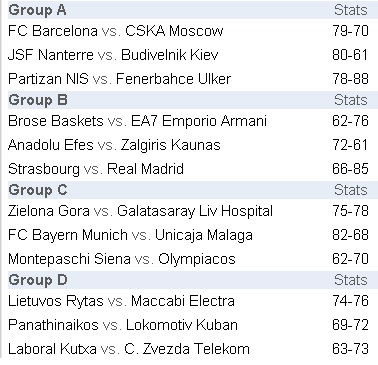Screen dimensions: 378x365
Task: View the 62-70 Montepaschi Siena score stats
Action: point(350,259)
